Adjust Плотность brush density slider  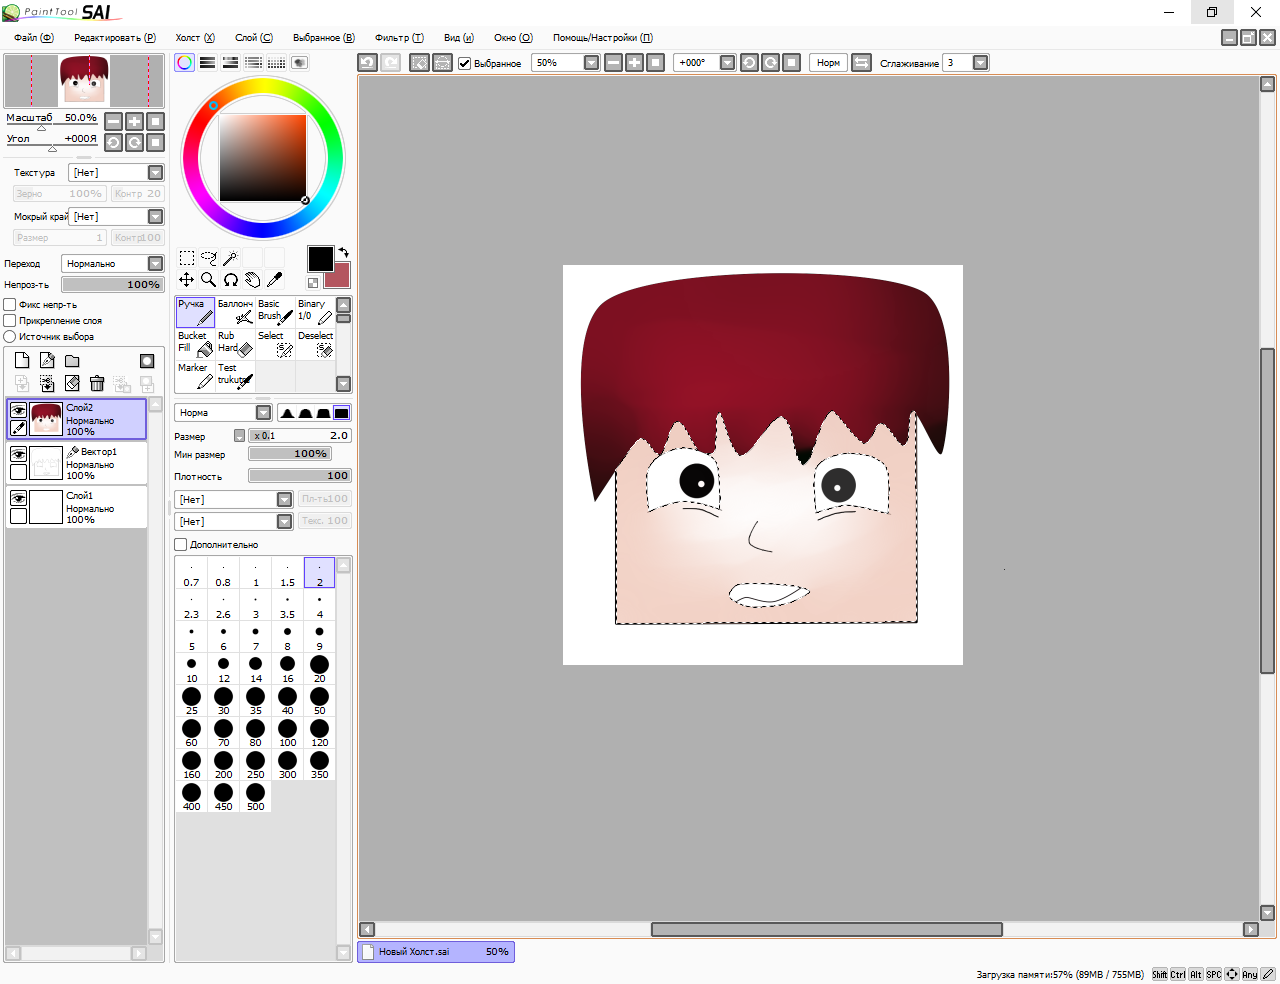[x=299, y=476]
